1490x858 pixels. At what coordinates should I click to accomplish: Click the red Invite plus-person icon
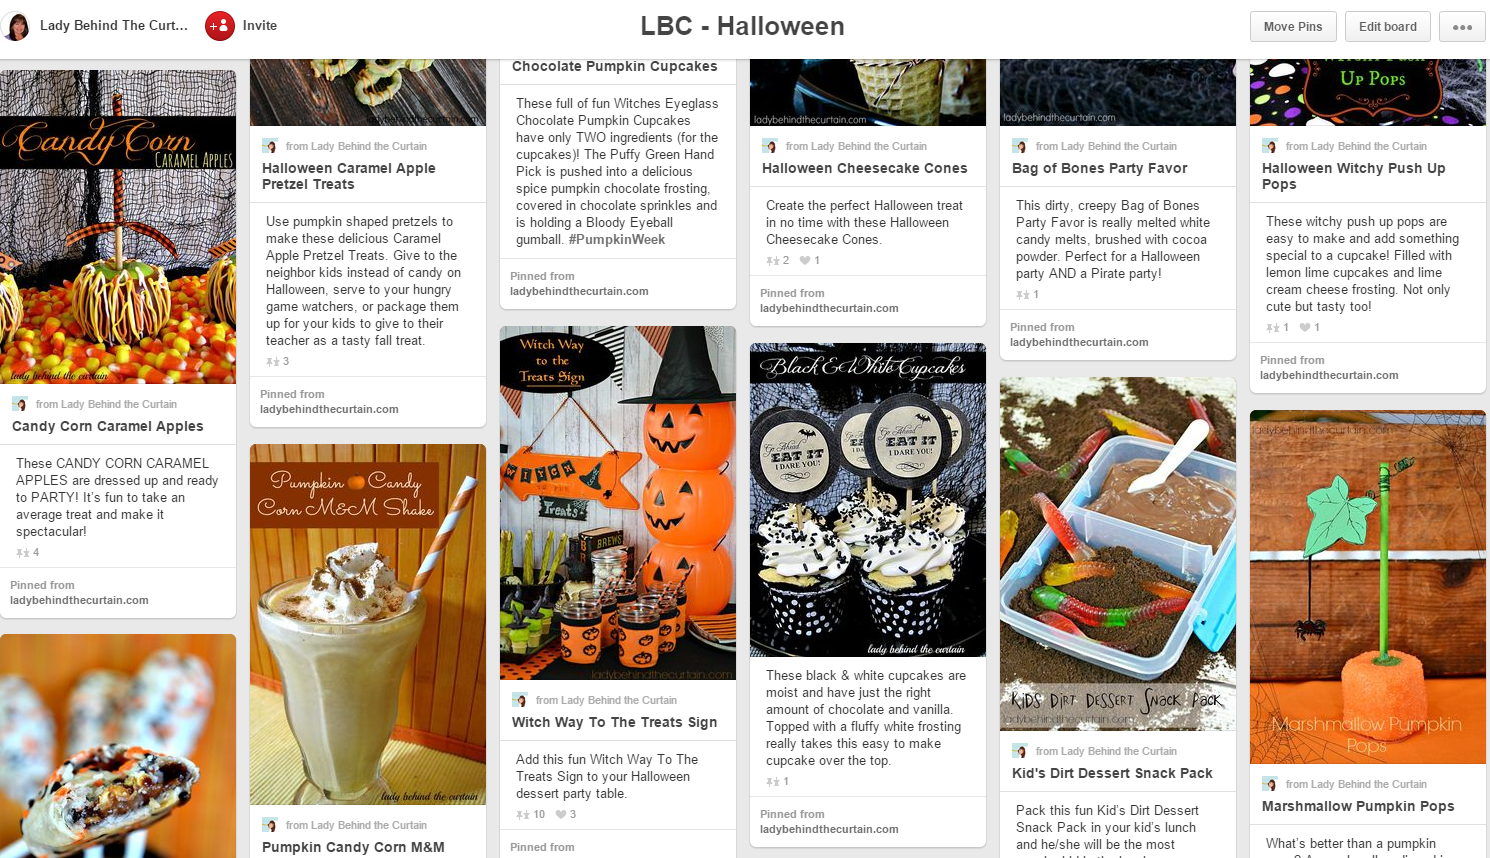click(x=220, y=26)
